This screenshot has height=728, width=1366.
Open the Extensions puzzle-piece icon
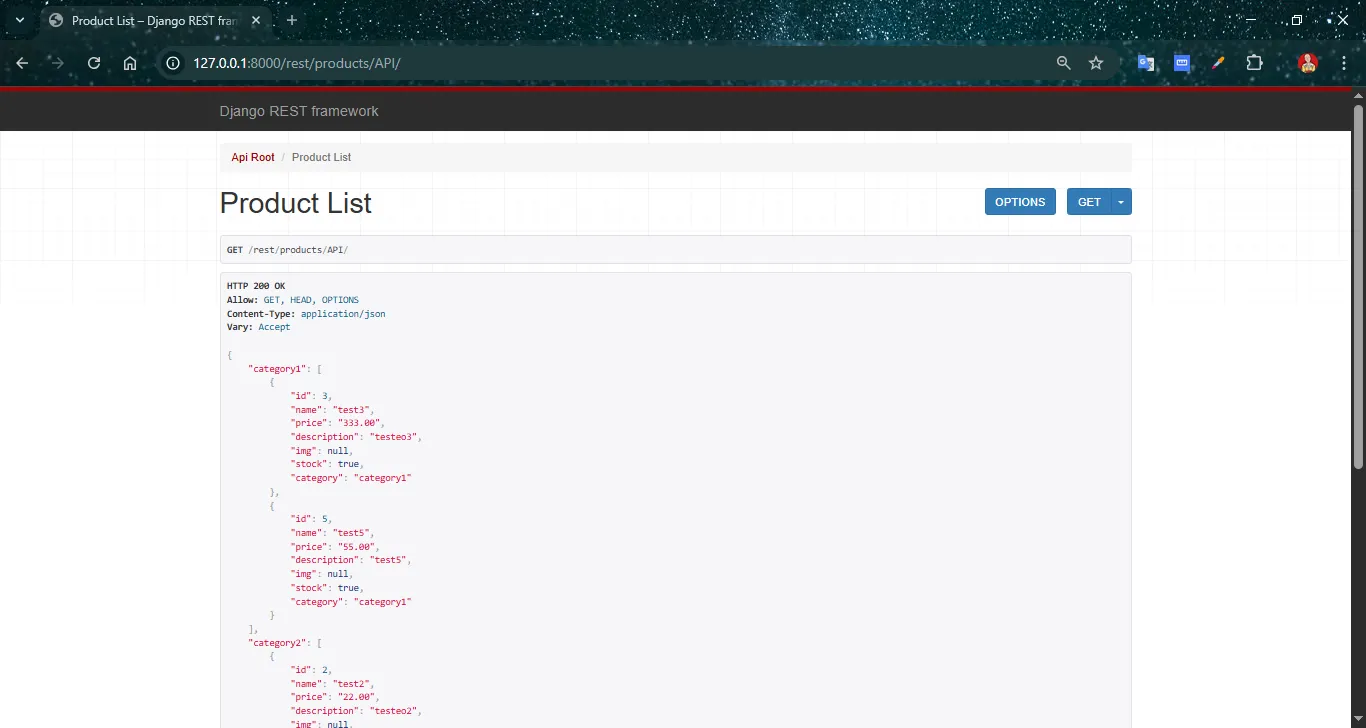coord(1254,62)
